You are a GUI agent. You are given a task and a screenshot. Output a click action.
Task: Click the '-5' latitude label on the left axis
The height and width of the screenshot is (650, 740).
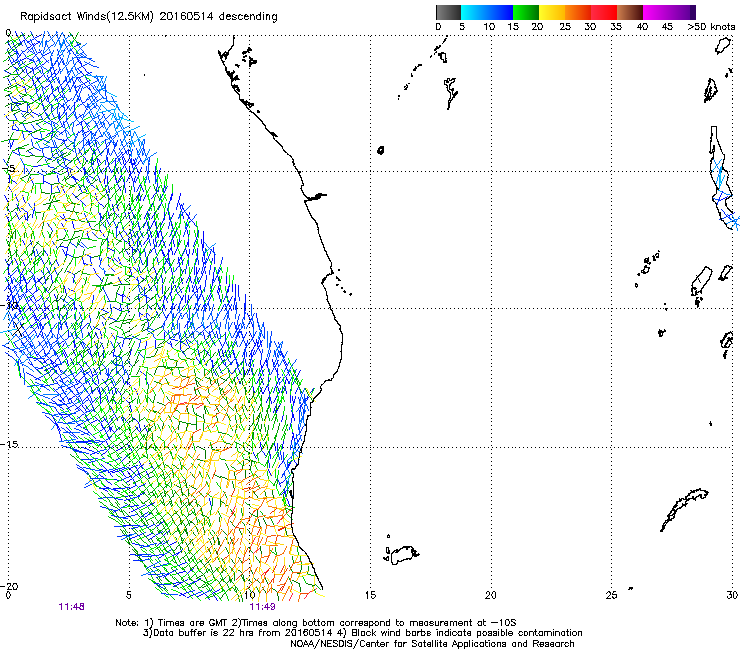9,169
